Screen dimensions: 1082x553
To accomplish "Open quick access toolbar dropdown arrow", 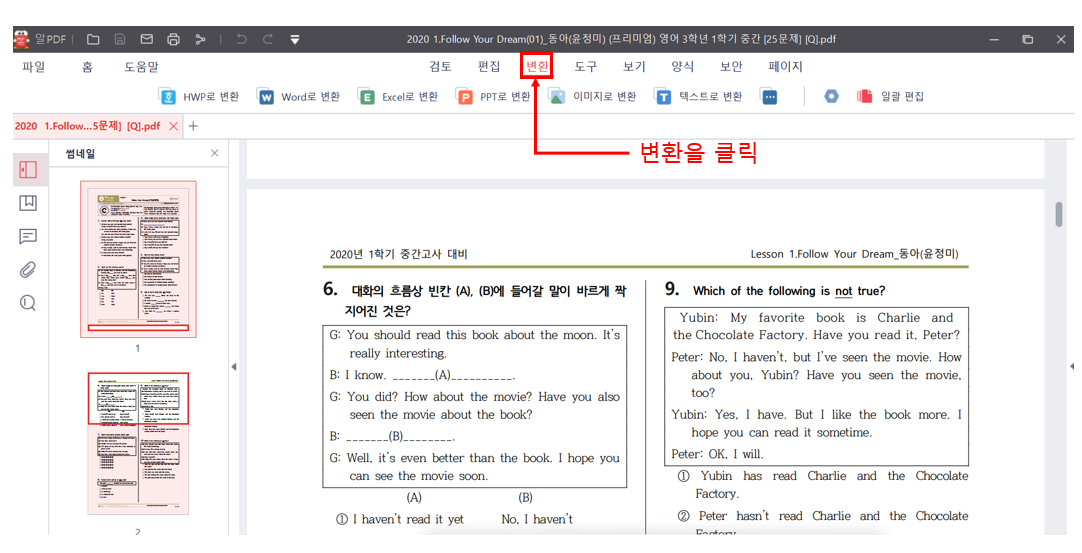I will (x=295, y=40).
